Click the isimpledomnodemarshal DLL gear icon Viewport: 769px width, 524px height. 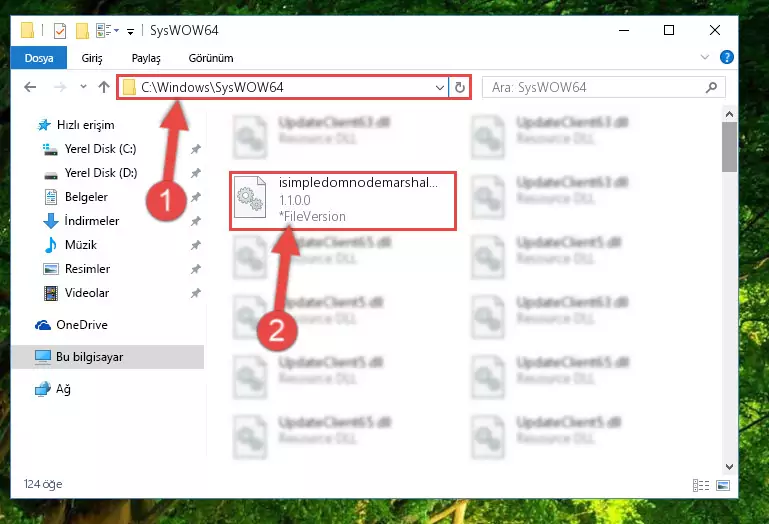(x=250, y=198)
